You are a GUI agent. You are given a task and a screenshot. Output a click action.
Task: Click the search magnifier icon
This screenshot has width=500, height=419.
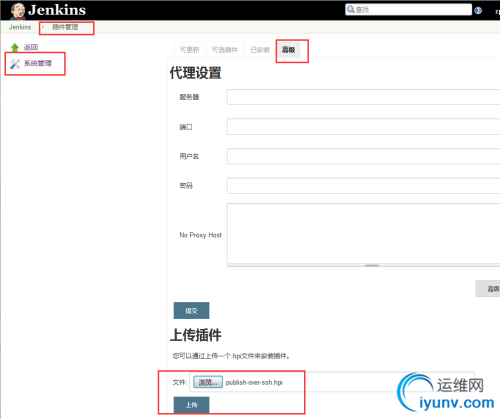350,9
